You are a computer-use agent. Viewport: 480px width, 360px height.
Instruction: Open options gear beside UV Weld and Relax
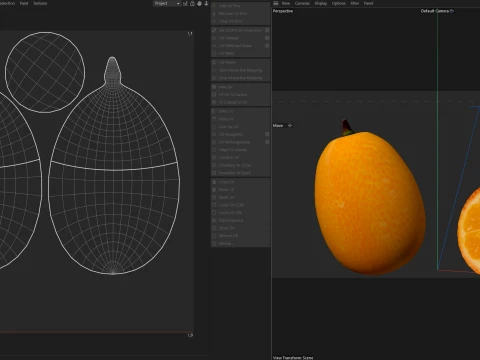click(267, 45)
